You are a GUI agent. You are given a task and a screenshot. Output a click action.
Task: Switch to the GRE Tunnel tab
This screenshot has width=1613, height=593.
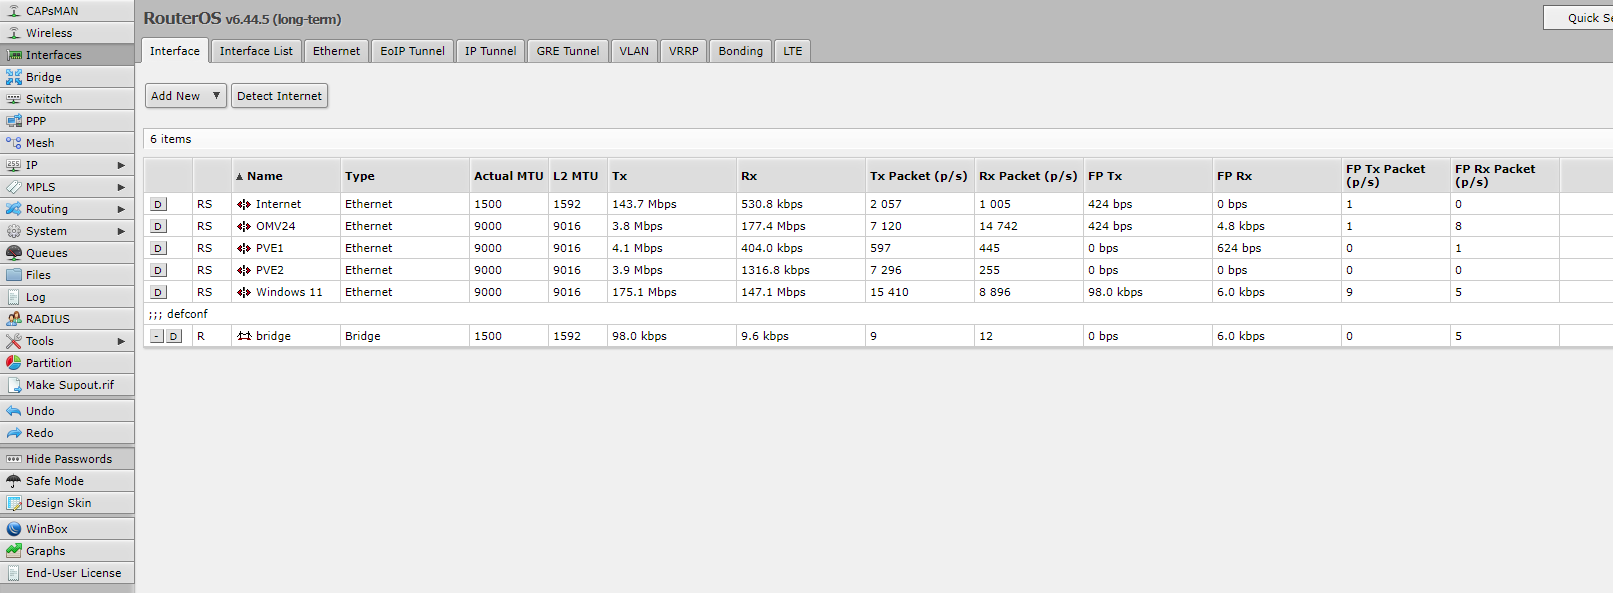pos(568,51)
